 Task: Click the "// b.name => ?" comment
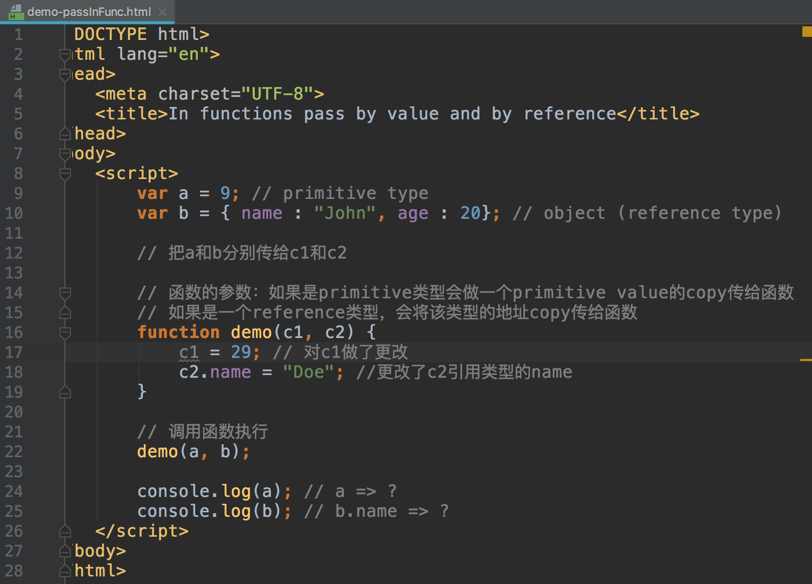pos(376,512)
